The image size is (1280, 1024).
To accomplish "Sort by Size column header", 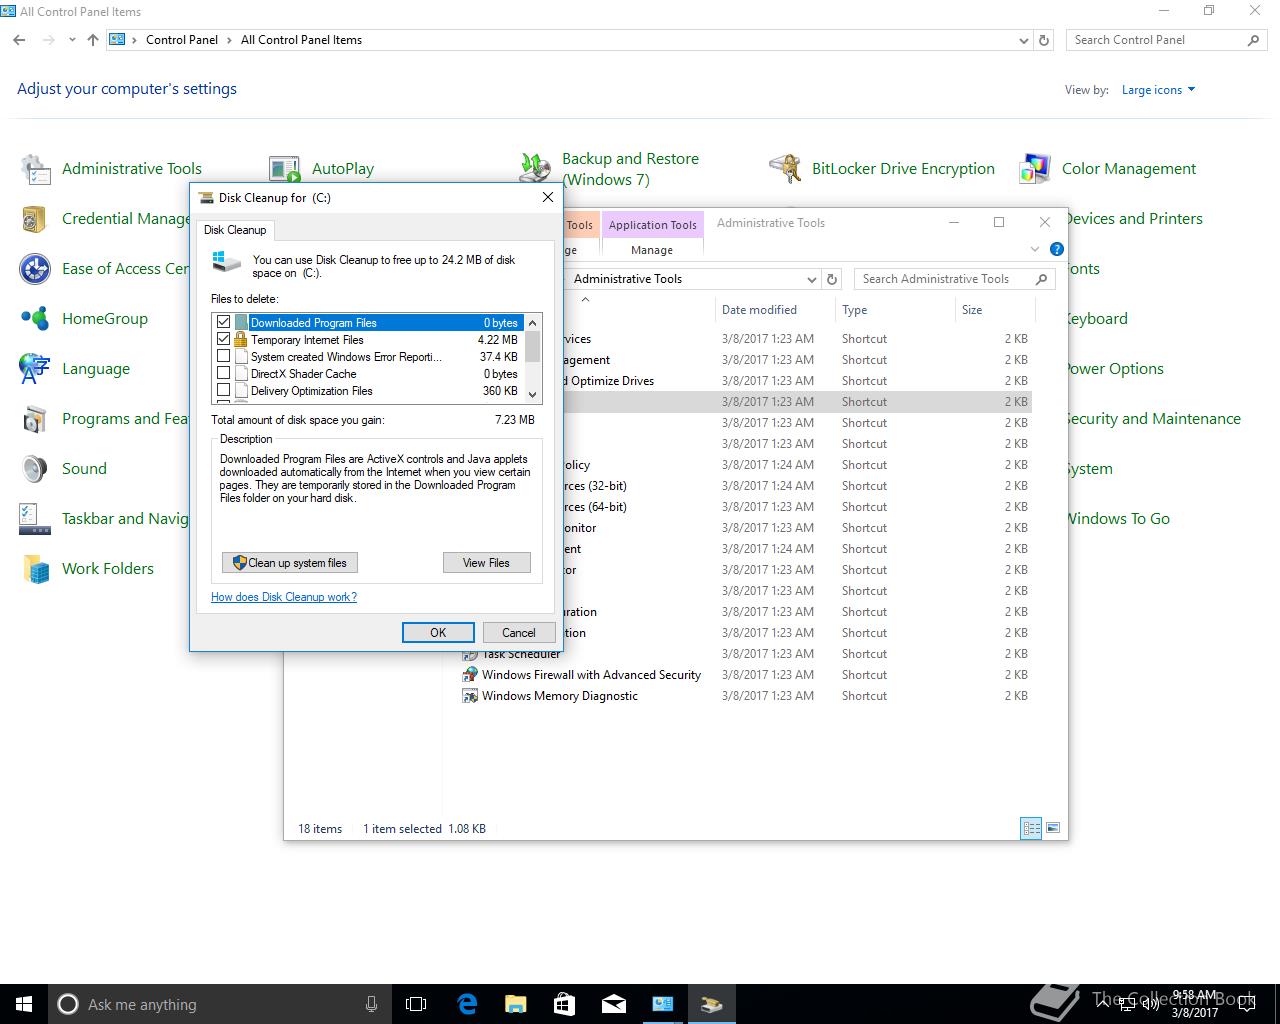I will [x=995, y=310].
